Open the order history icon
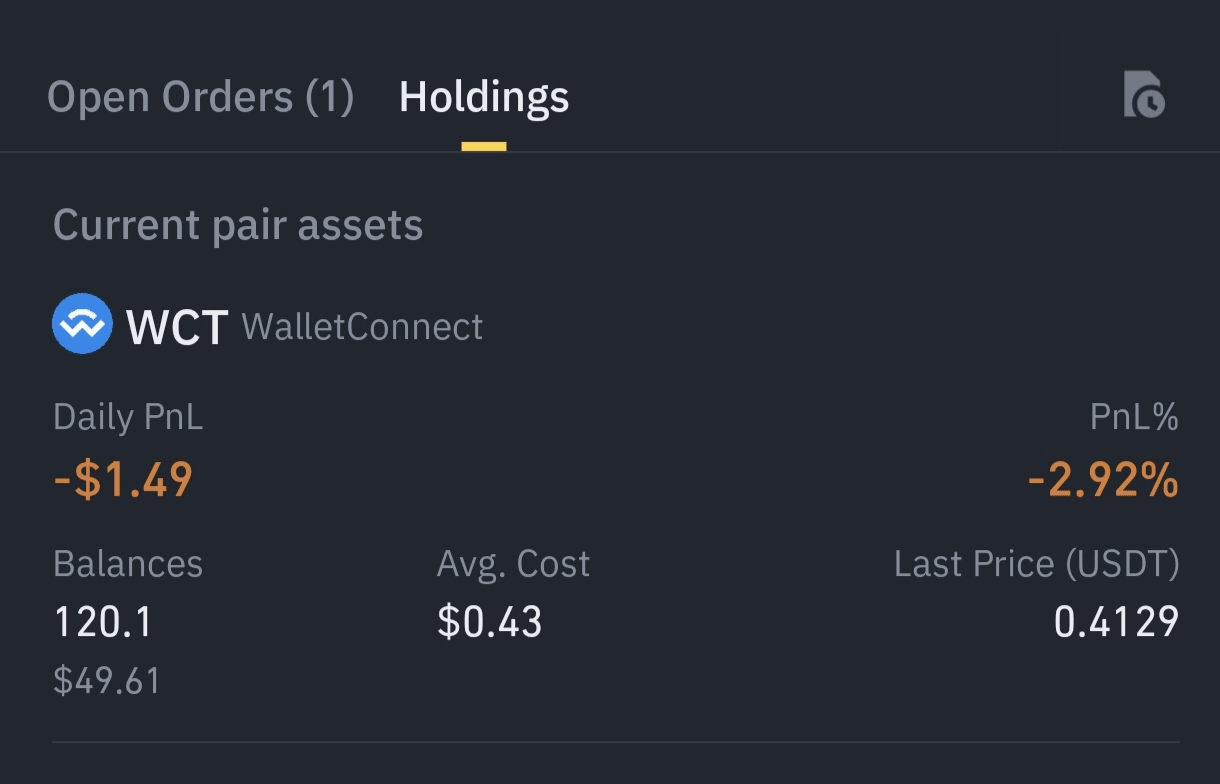The image size is (1220, 784). [x=1144, y=95]
